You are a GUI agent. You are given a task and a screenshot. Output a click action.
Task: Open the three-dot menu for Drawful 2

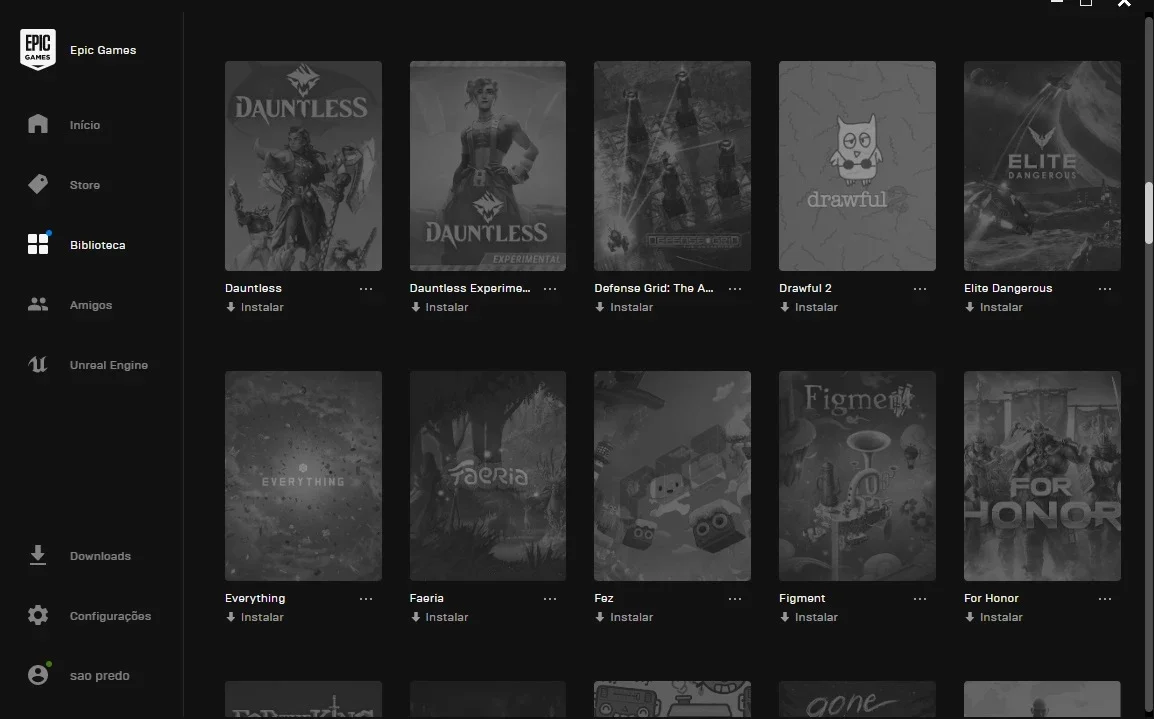tap(920, 288)
